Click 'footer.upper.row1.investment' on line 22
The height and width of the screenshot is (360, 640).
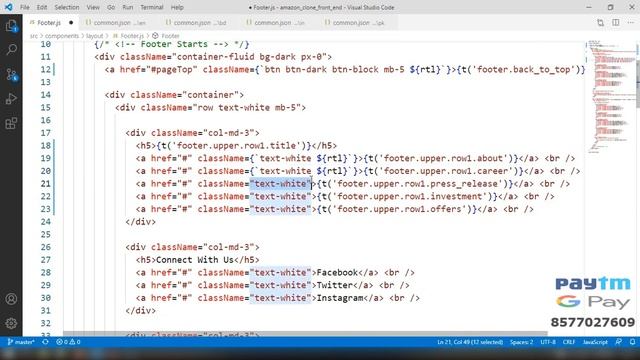click(410, 196)
